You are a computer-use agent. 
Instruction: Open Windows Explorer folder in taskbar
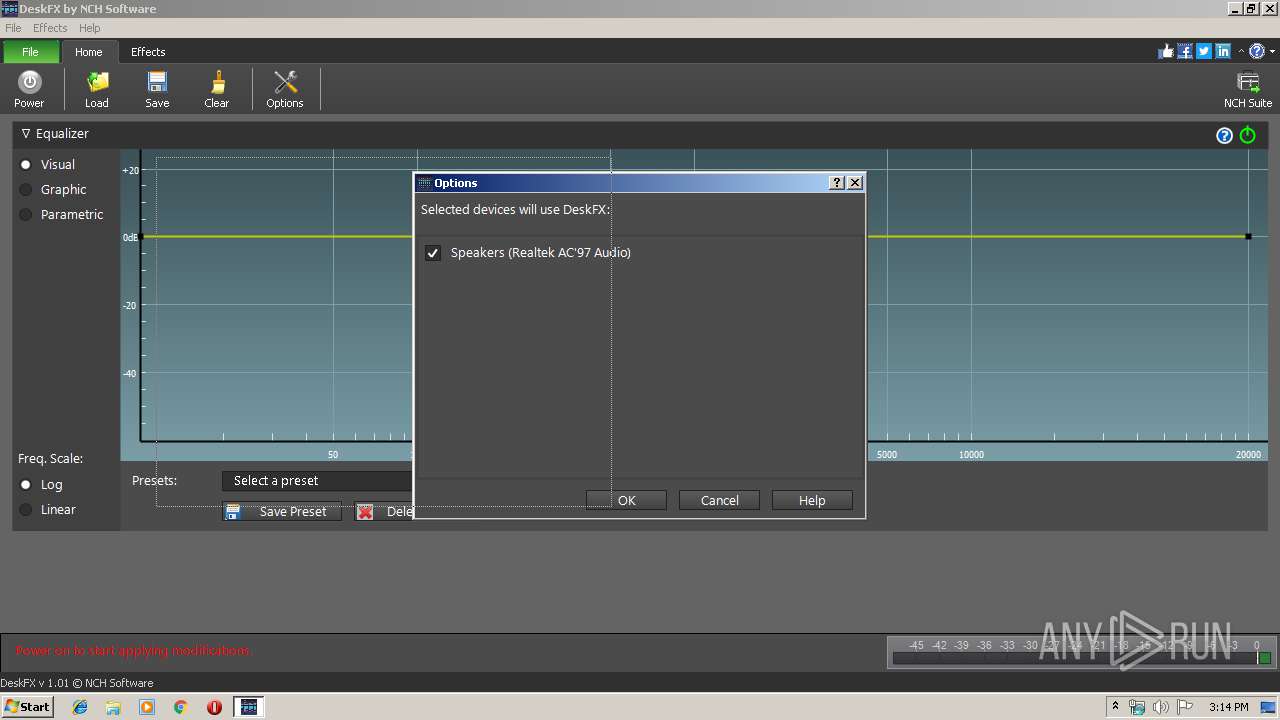113,707
